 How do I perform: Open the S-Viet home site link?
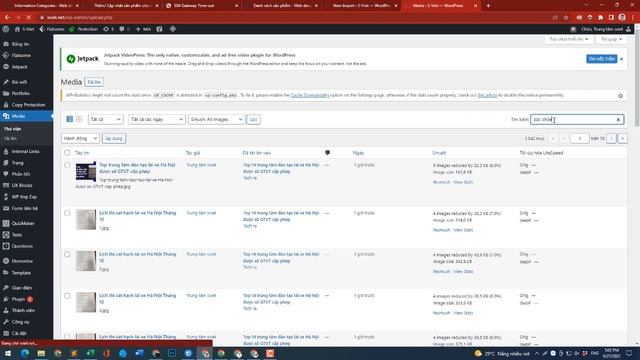[x=24, y=29]
